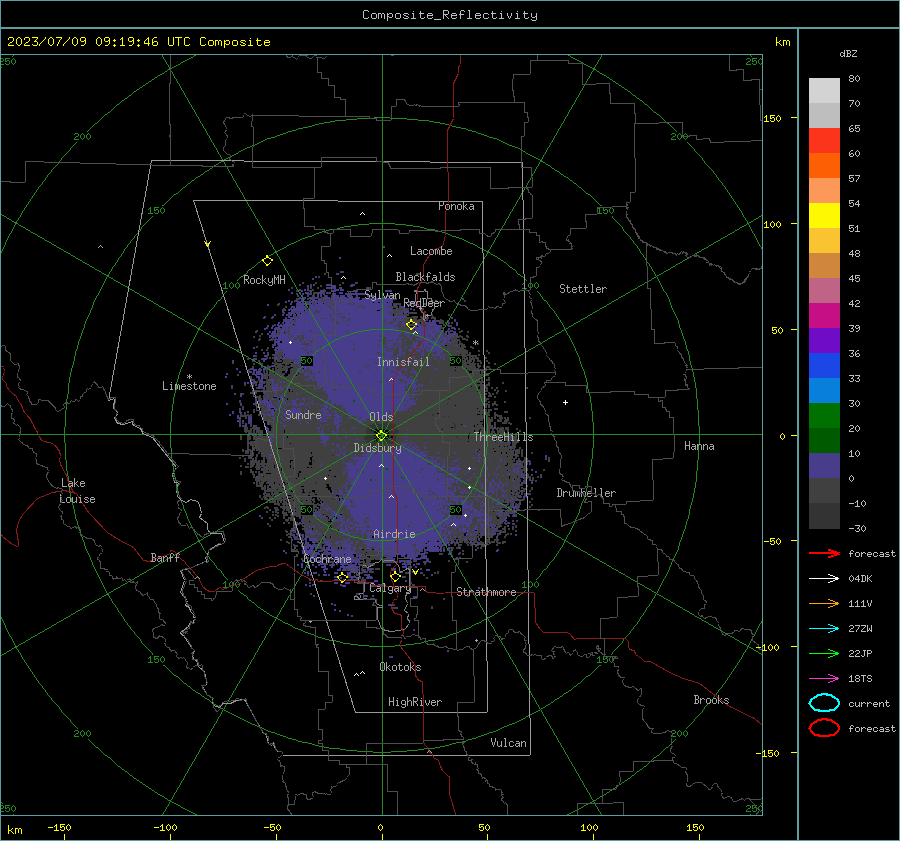Image resolution: width=900 pixels, height=841 pixels.
Task: Click the orange 111V arrow legend icon
Action: pyautogui.click(x=824, y=603)
